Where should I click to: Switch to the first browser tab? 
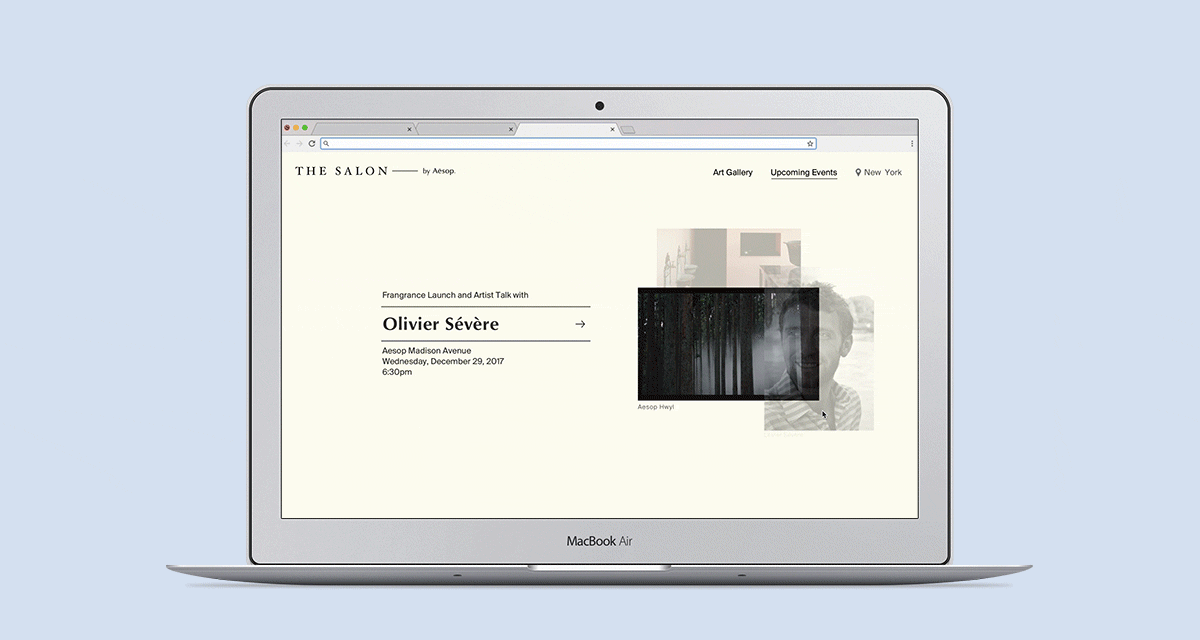click(x=363, y=129)
